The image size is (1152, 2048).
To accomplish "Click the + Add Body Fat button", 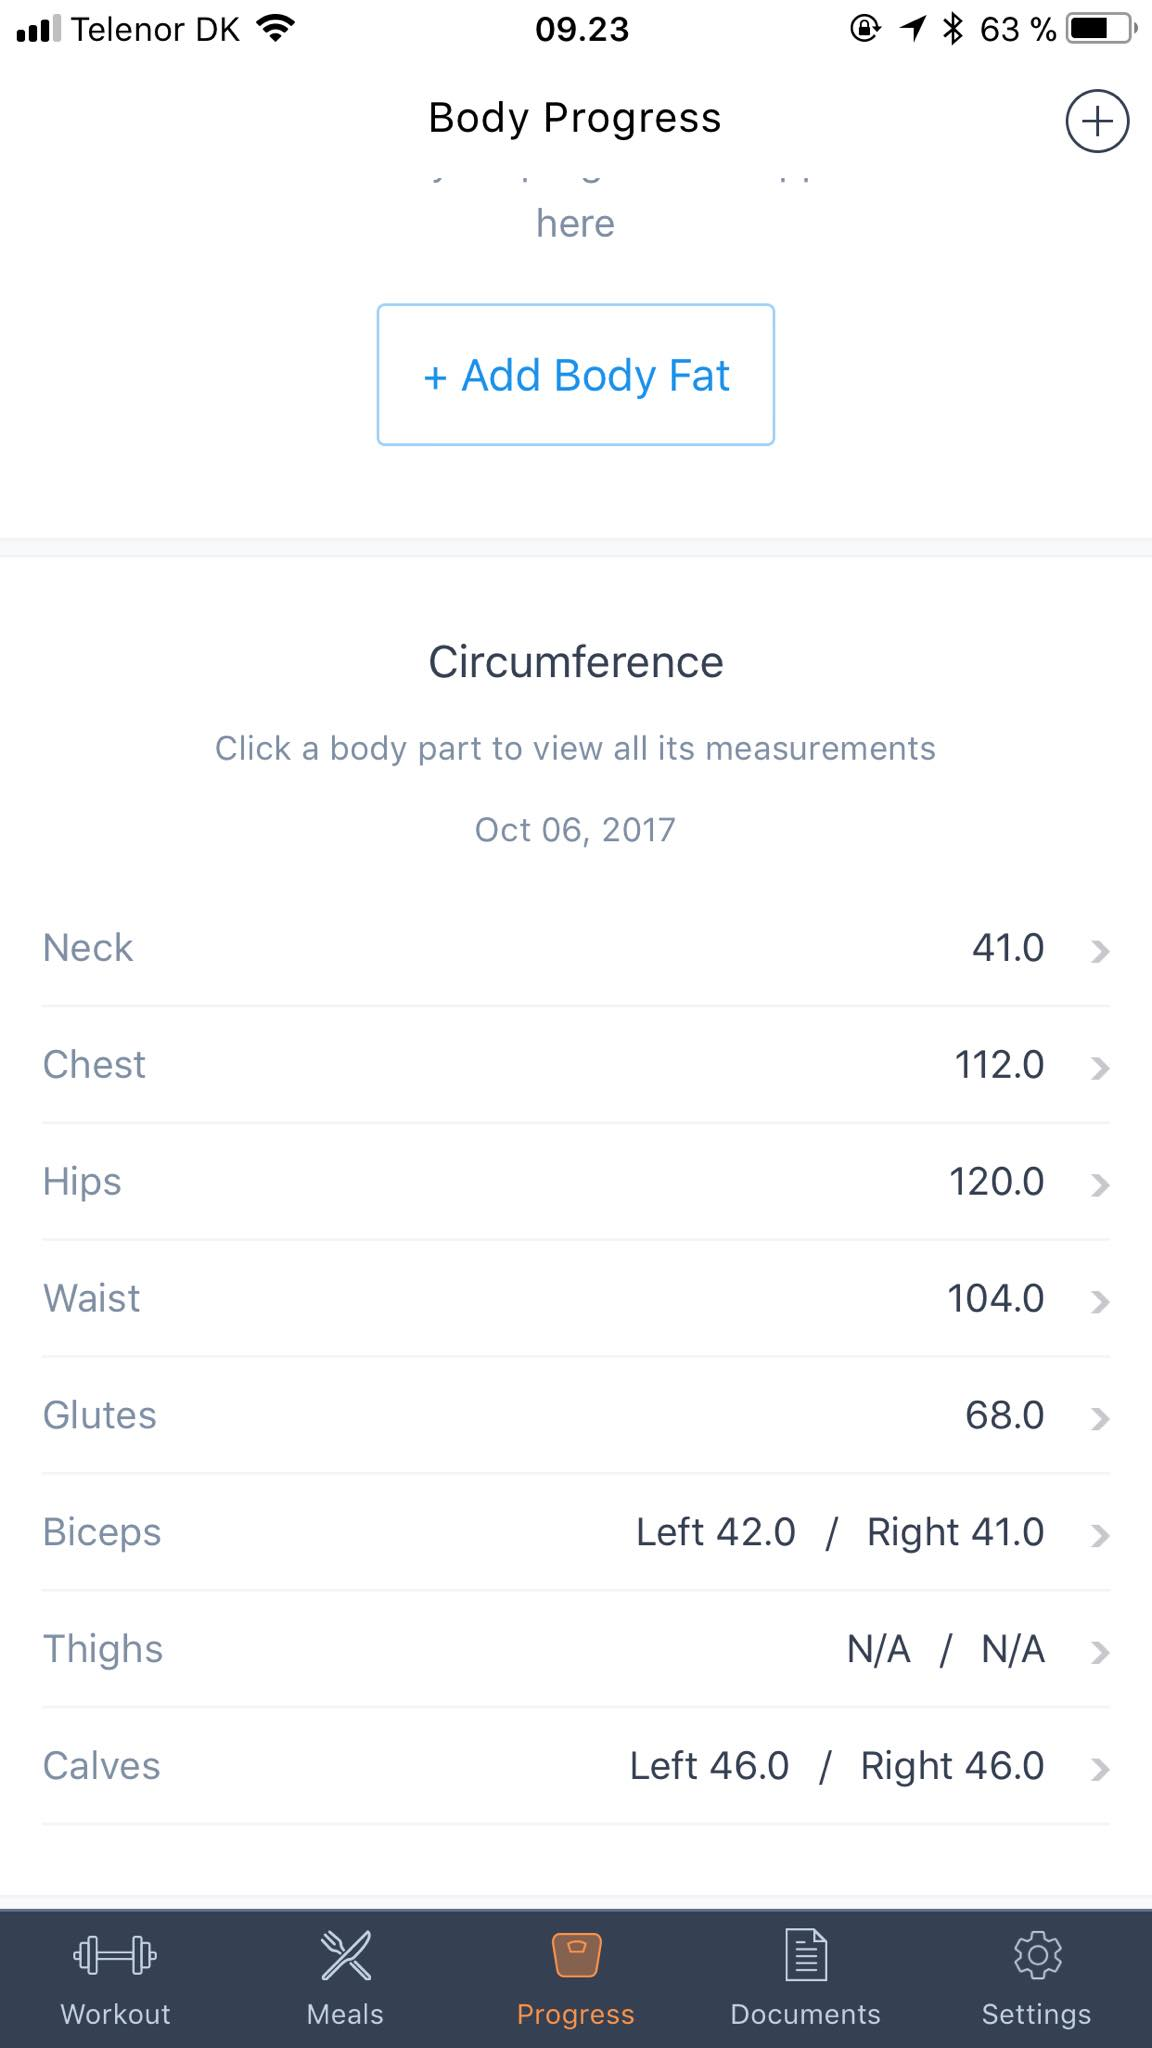I will [576, 375].
